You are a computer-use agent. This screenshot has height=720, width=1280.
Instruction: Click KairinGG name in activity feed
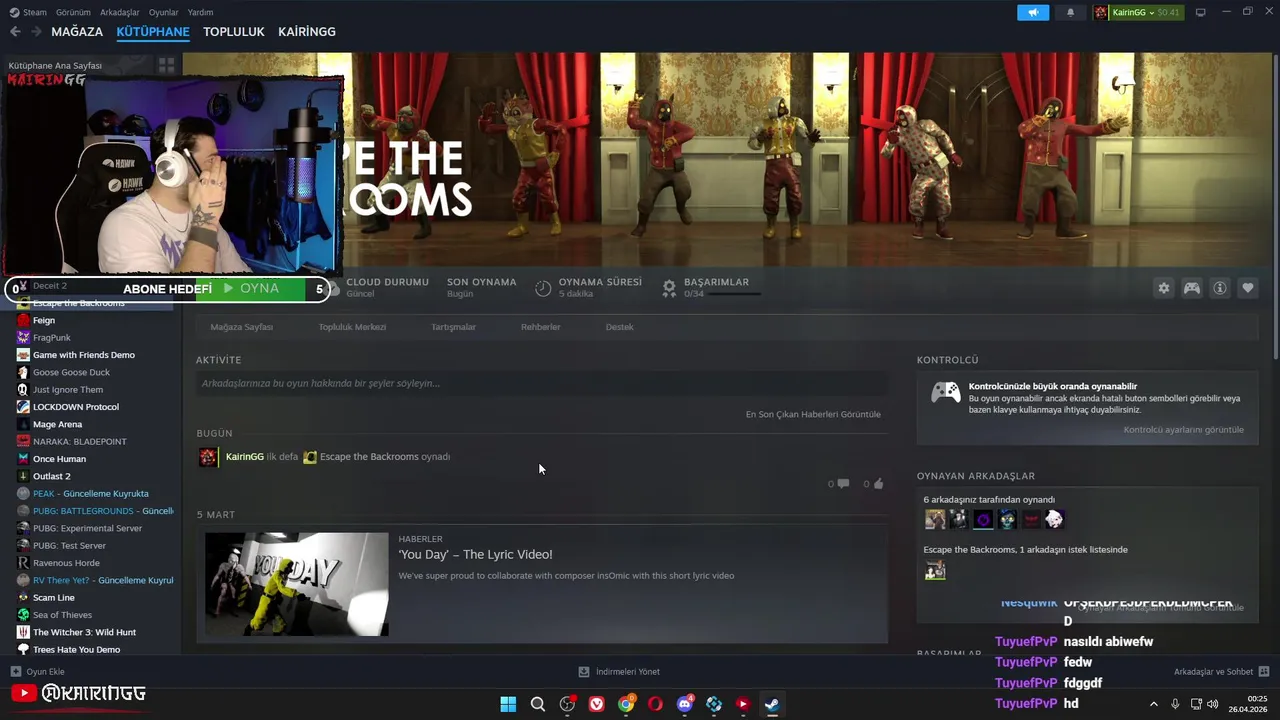click(x=245, y=457)
